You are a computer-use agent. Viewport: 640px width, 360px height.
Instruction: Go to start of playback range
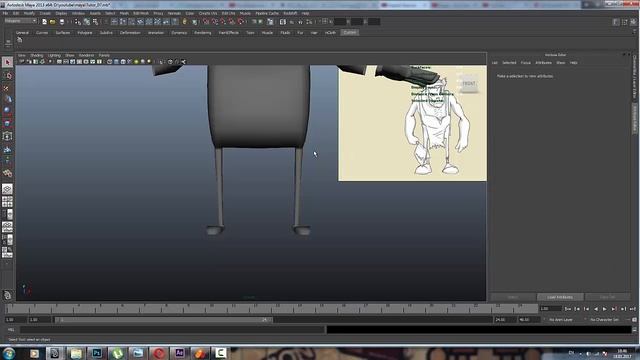click(568, 309)
